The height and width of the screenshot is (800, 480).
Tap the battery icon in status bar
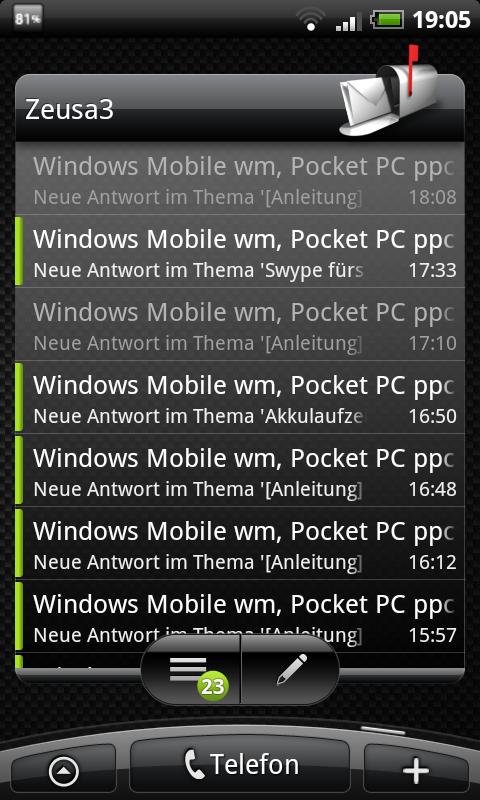point(387,20)
